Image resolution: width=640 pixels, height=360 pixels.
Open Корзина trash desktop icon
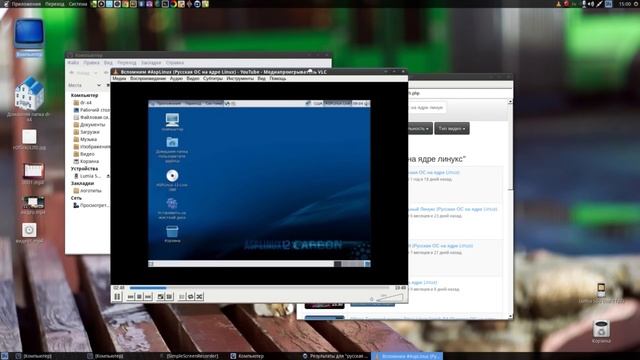tap(601, 332)
